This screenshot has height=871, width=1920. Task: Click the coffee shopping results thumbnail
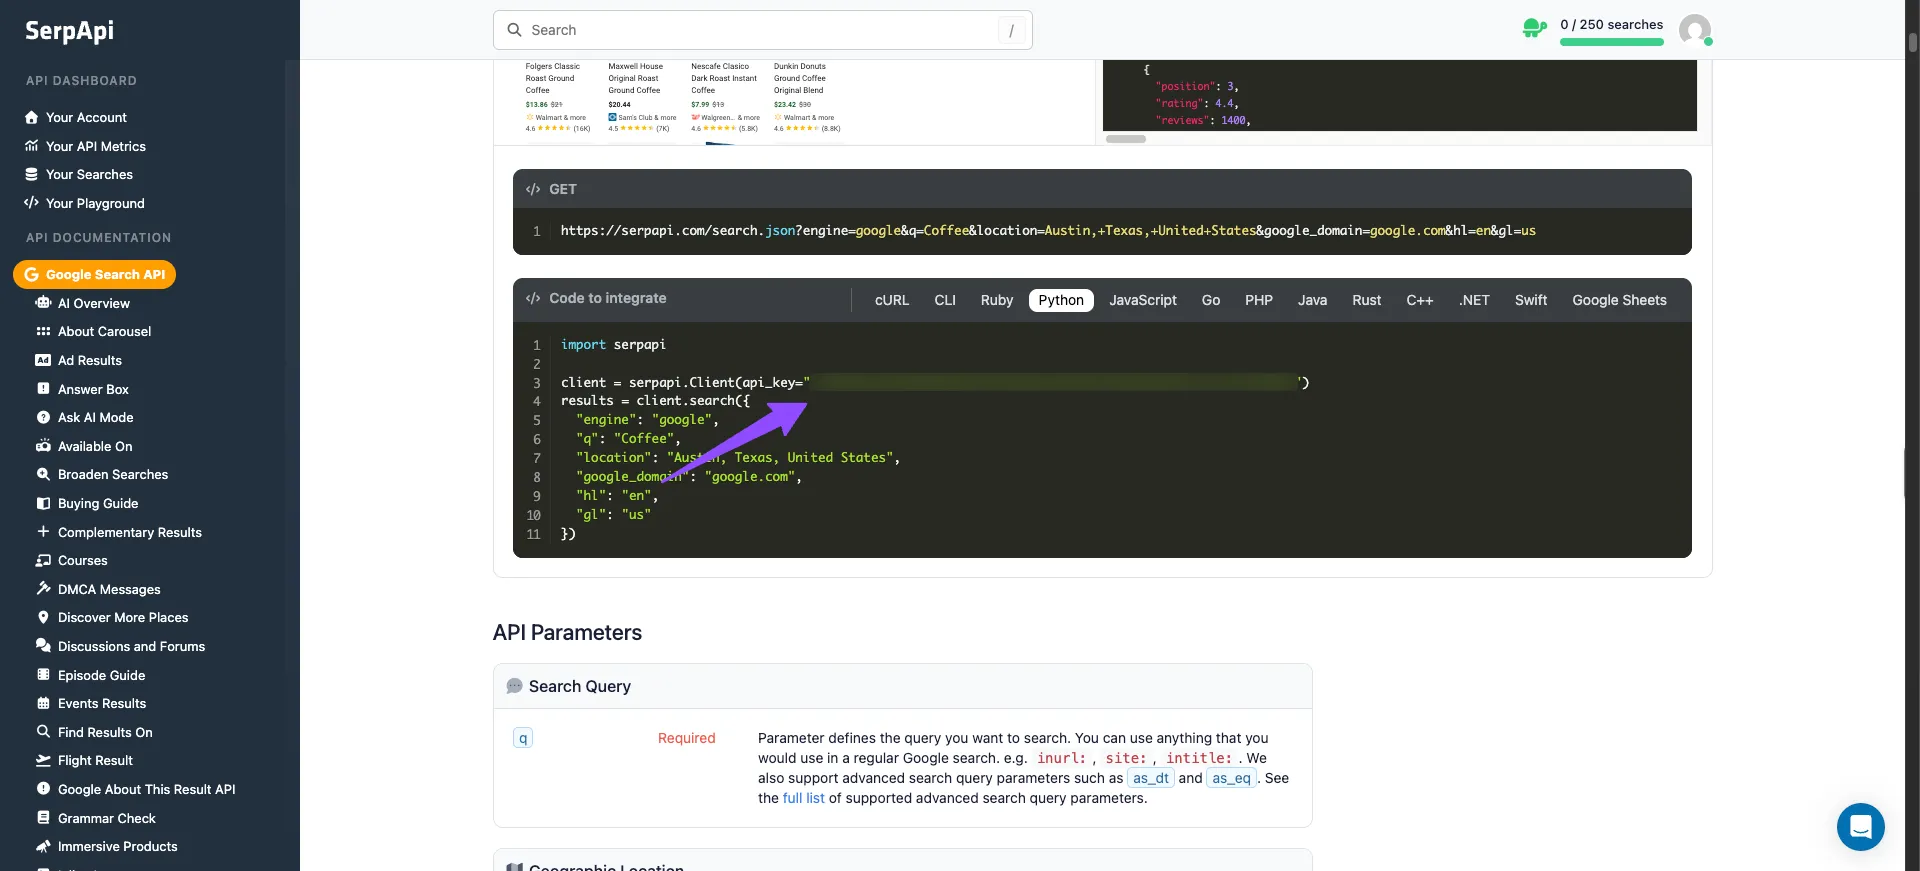(683, 102)
